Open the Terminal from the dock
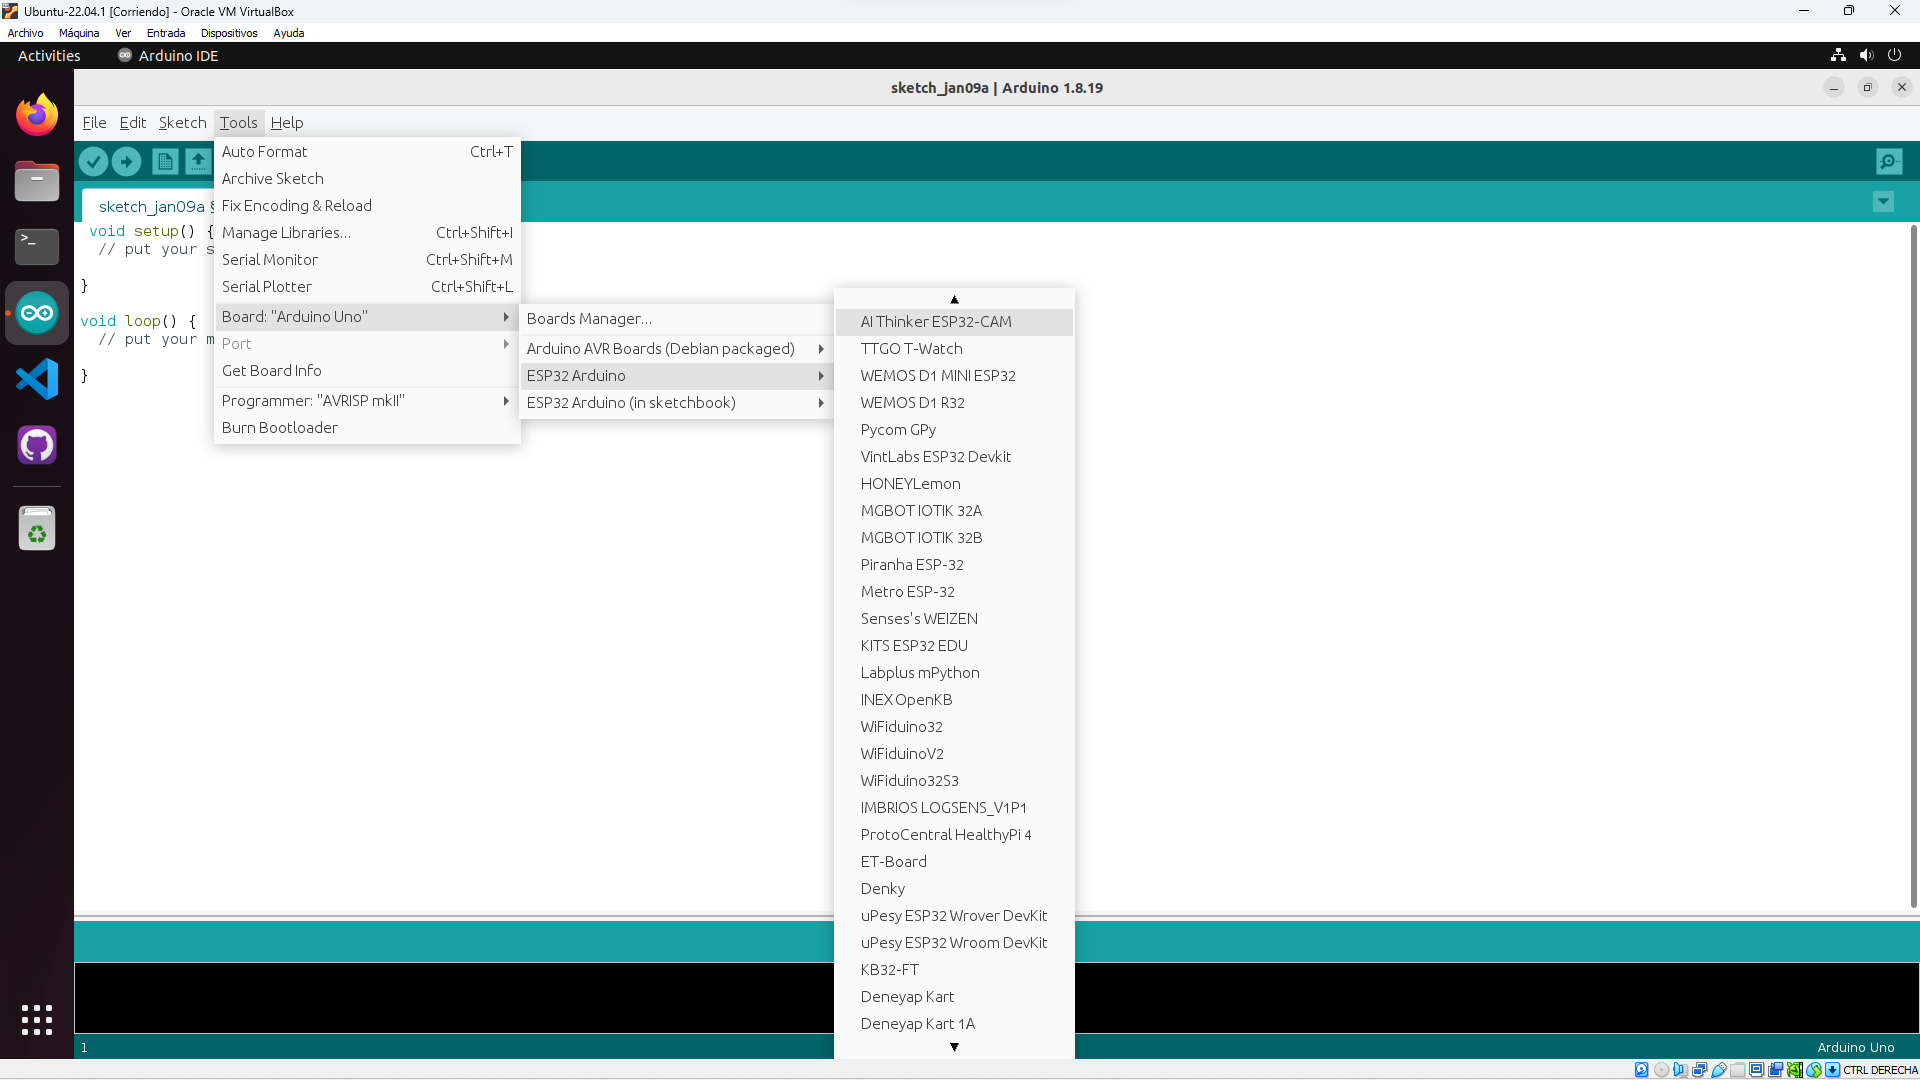 (x=37, y=246)
